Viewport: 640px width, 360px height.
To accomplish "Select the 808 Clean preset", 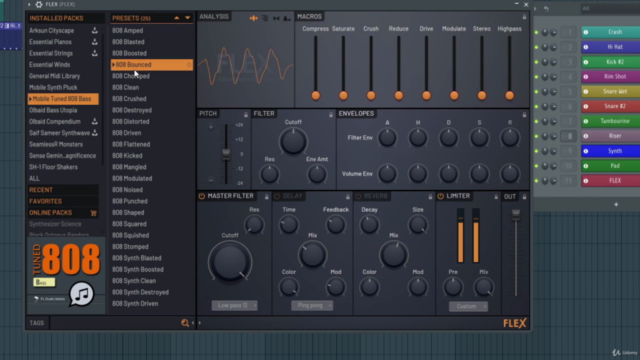I will click(x=126, y=87).
